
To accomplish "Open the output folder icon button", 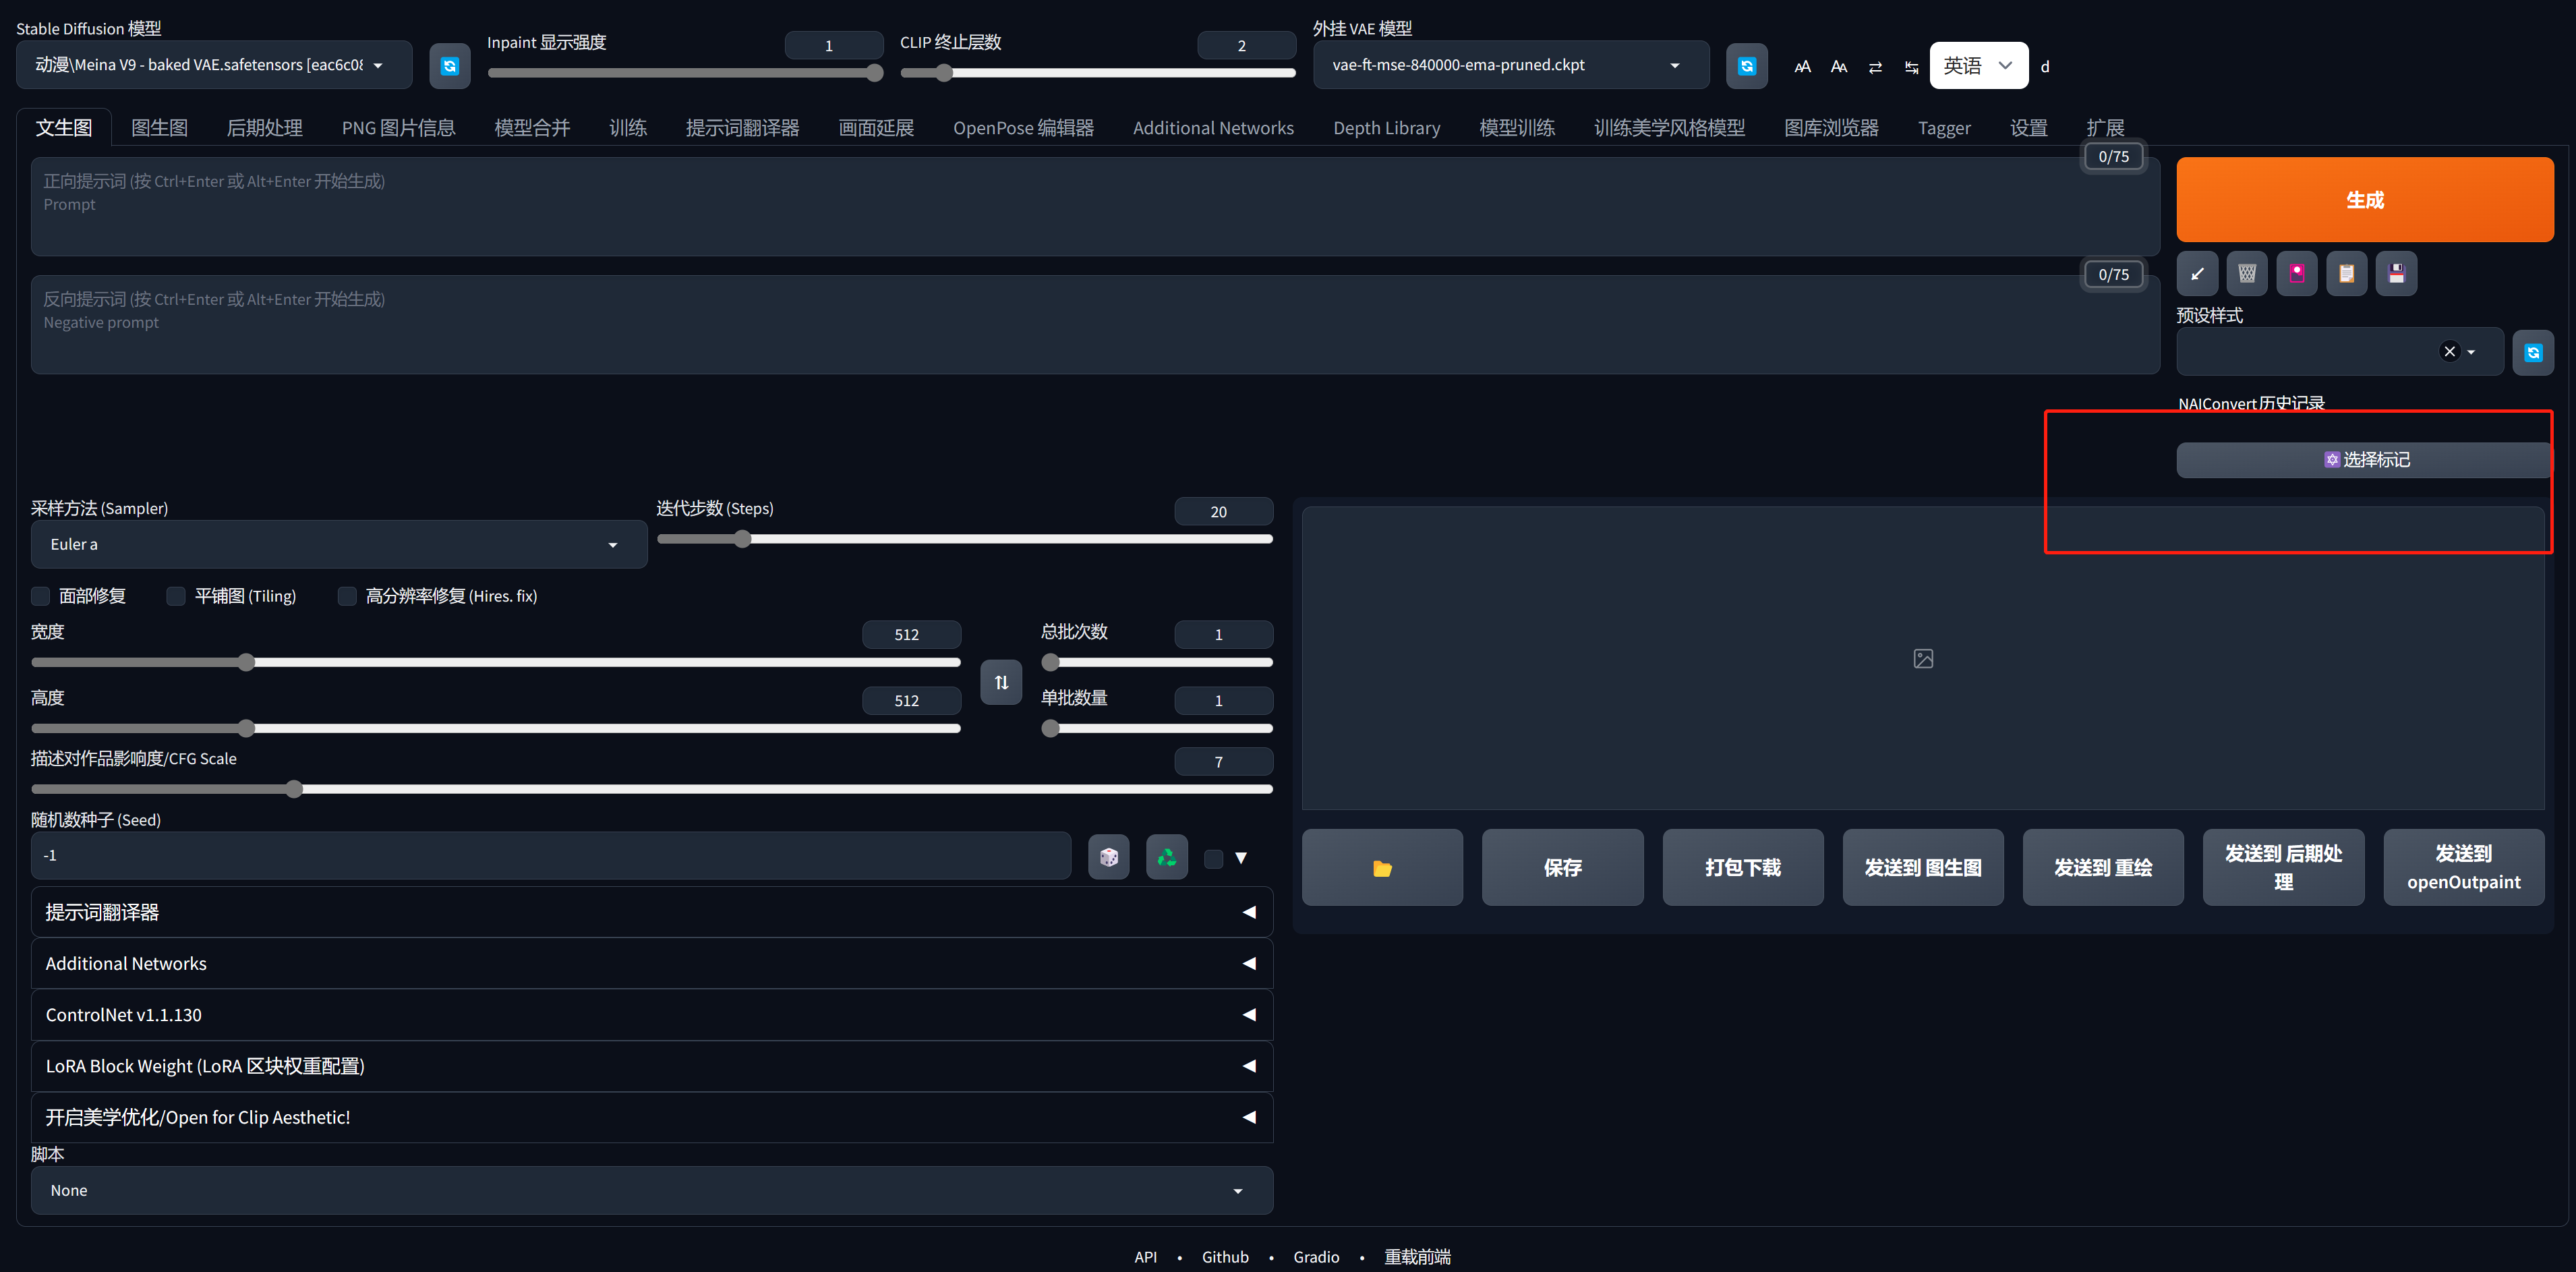I will coord(1382,868).
